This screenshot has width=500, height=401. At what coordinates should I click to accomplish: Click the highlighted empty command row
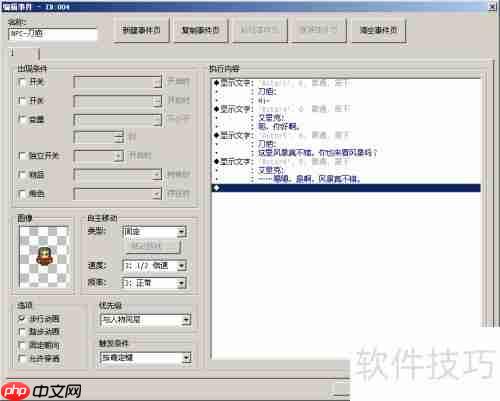pyautogui.click(x=346, y=188)
